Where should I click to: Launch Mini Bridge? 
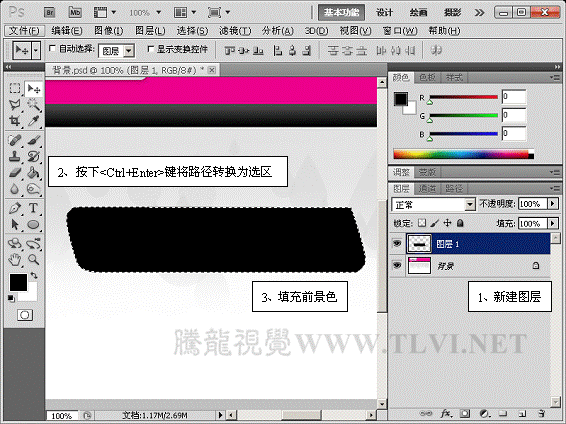(75, 13)
